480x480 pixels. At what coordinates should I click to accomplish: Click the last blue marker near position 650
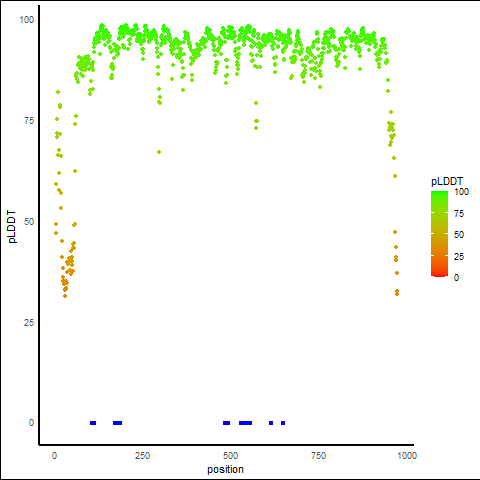[283, 423]
